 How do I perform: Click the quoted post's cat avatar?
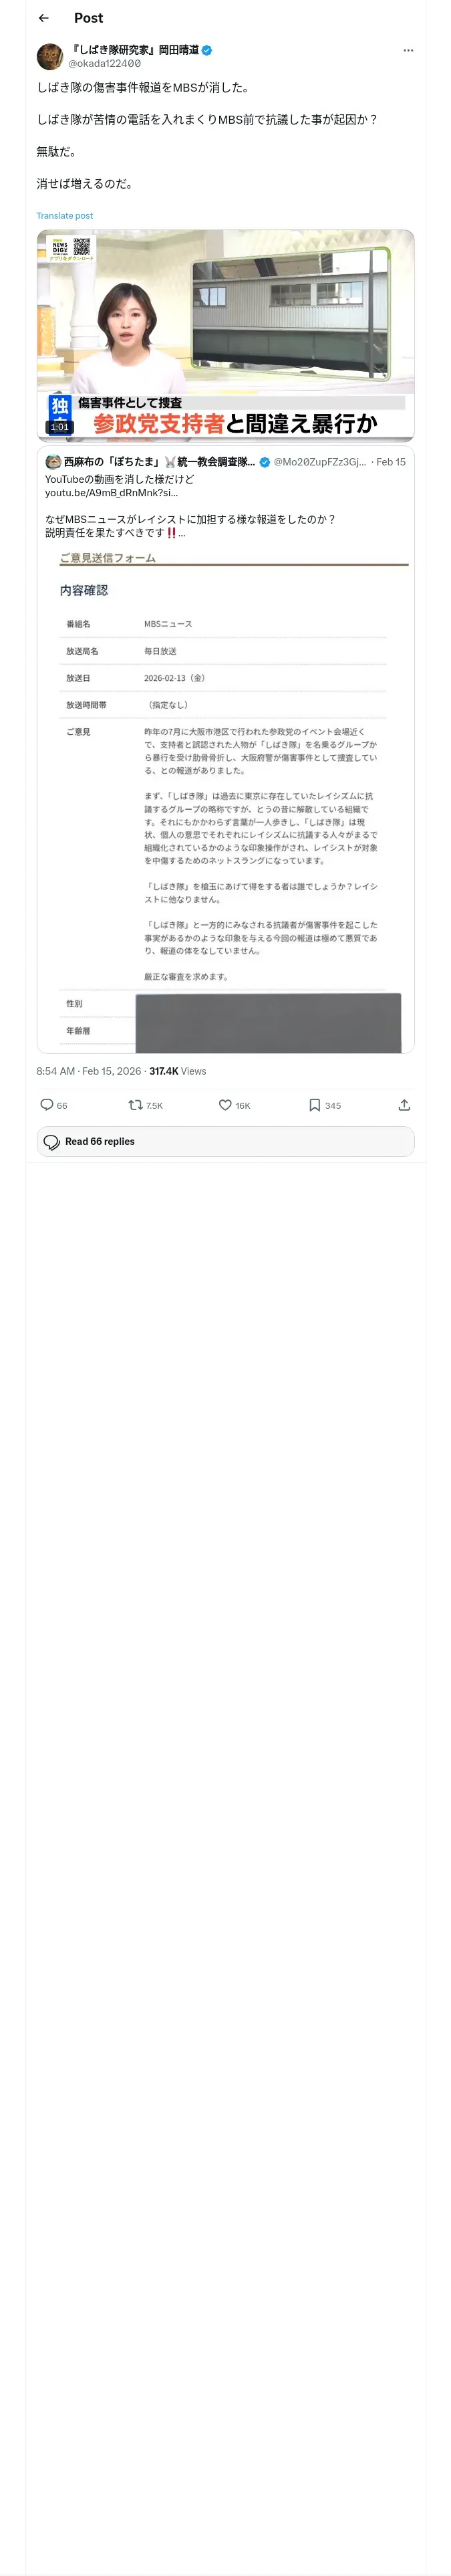[x=53, y=462]
